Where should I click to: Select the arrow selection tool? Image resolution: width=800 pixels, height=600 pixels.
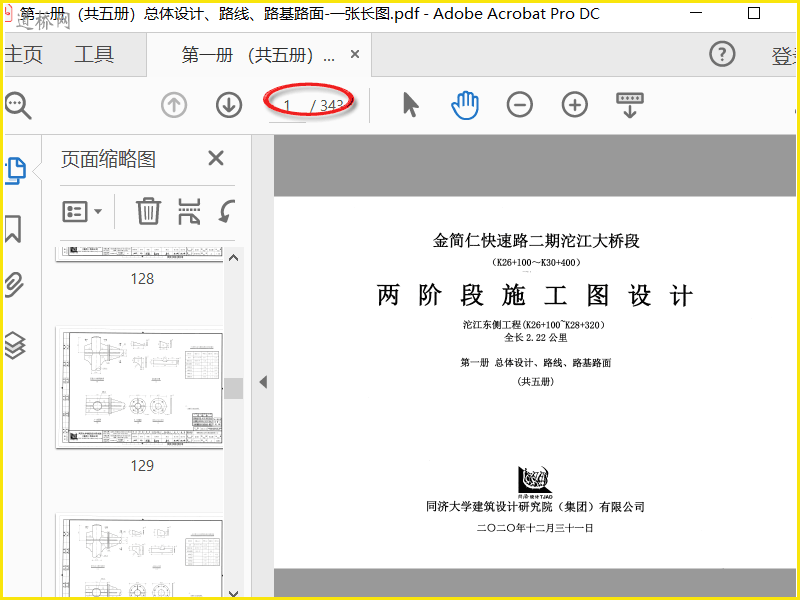[x=410, y=105]
